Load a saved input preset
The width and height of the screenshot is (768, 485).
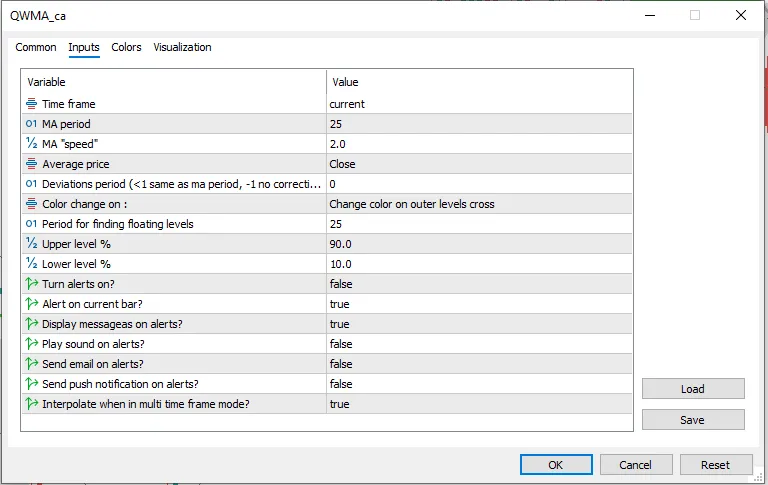point(693,389)
